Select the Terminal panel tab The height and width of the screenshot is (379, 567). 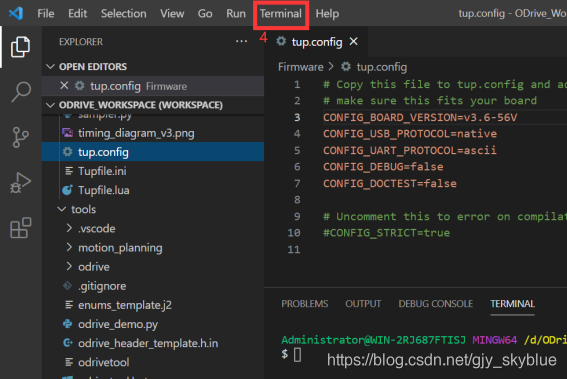(512, 304)
